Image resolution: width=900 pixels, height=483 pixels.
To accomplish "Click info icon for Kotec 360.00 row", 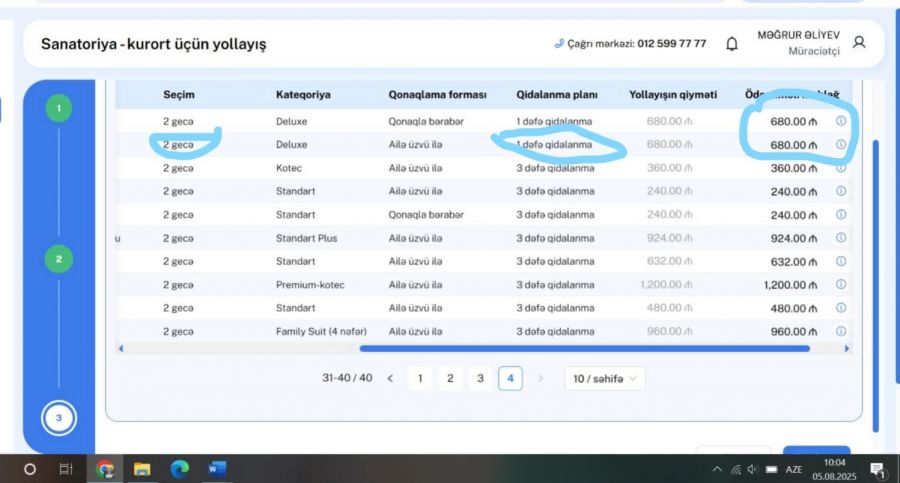I will point(841,168).
